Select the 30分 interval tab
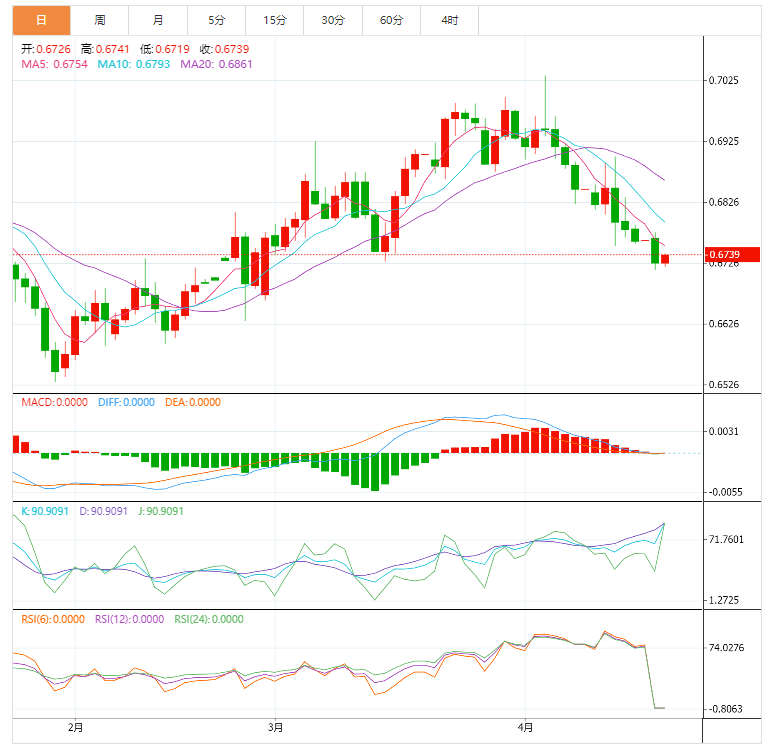The height and width of the screenshot is (751, 770). (x=333, y=20)
